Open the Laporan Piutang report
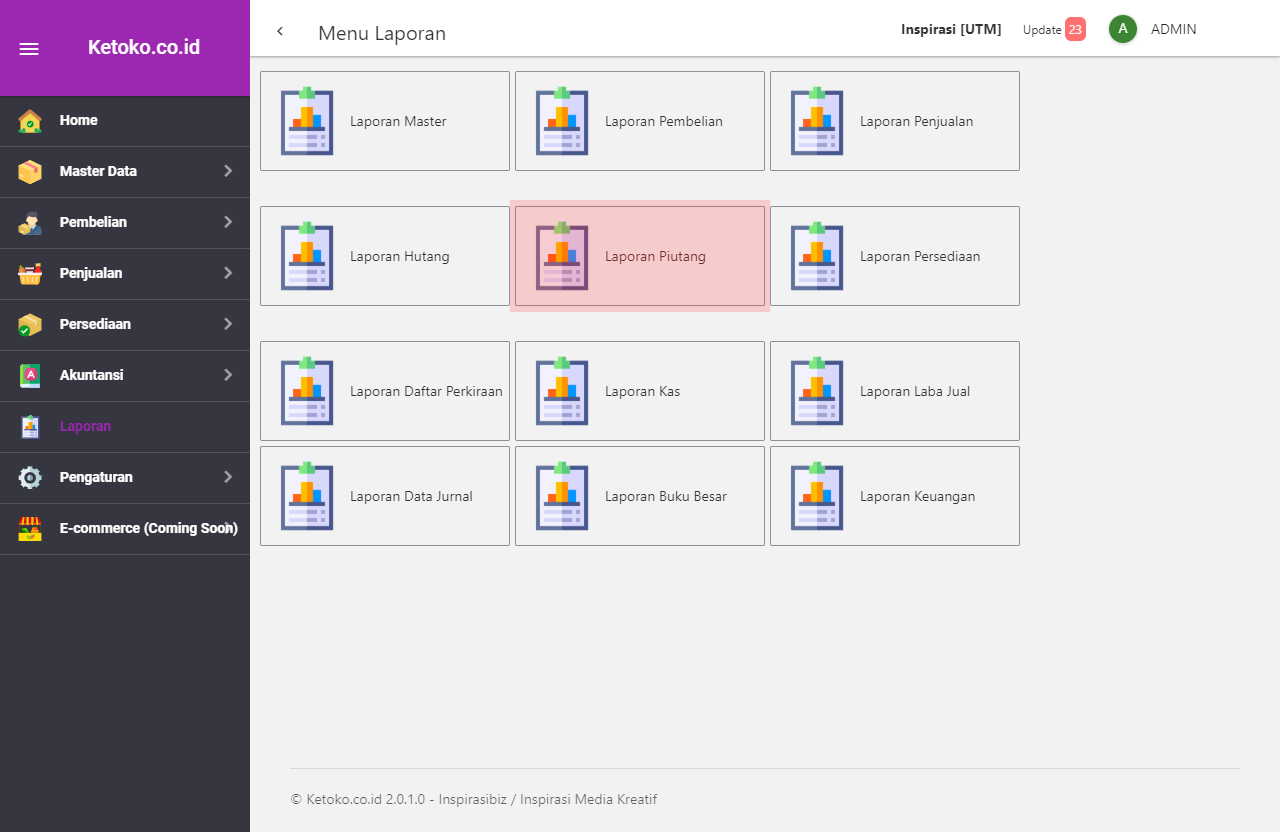Image resolution: width=1280 pixels, height=832 pixels. [640, 256]
